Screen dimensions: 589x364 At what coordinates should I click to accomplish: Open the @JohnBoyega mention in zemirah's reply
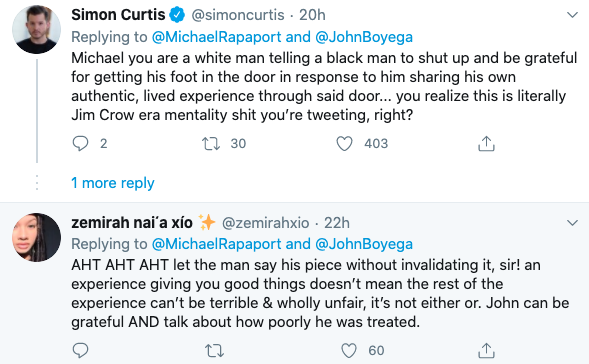pos(364,244)
